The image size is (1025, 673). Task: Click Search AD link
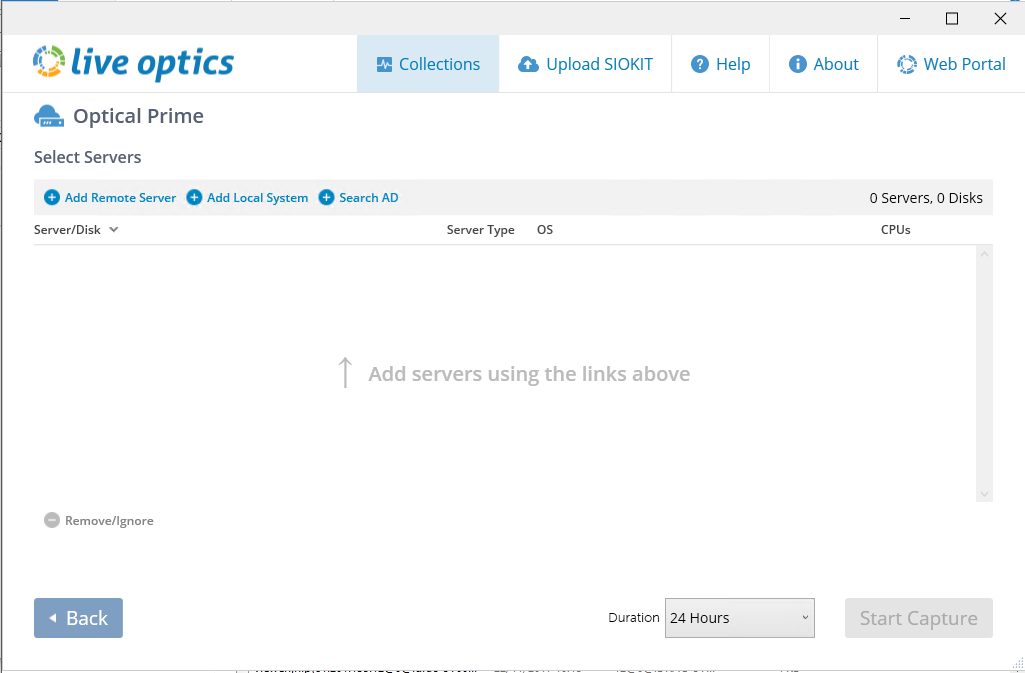(x=369, y=197)
